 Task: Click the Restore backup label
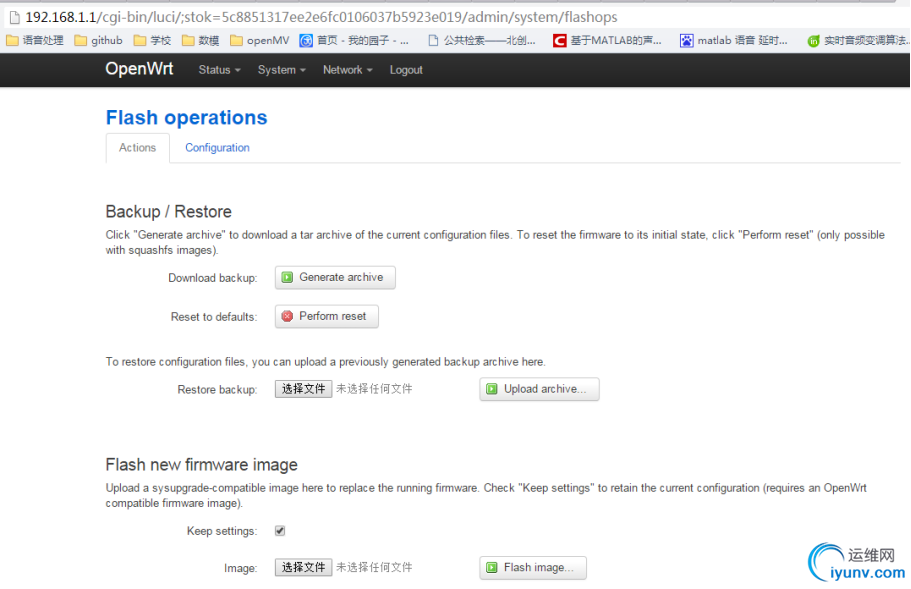(x=217, y=389)
